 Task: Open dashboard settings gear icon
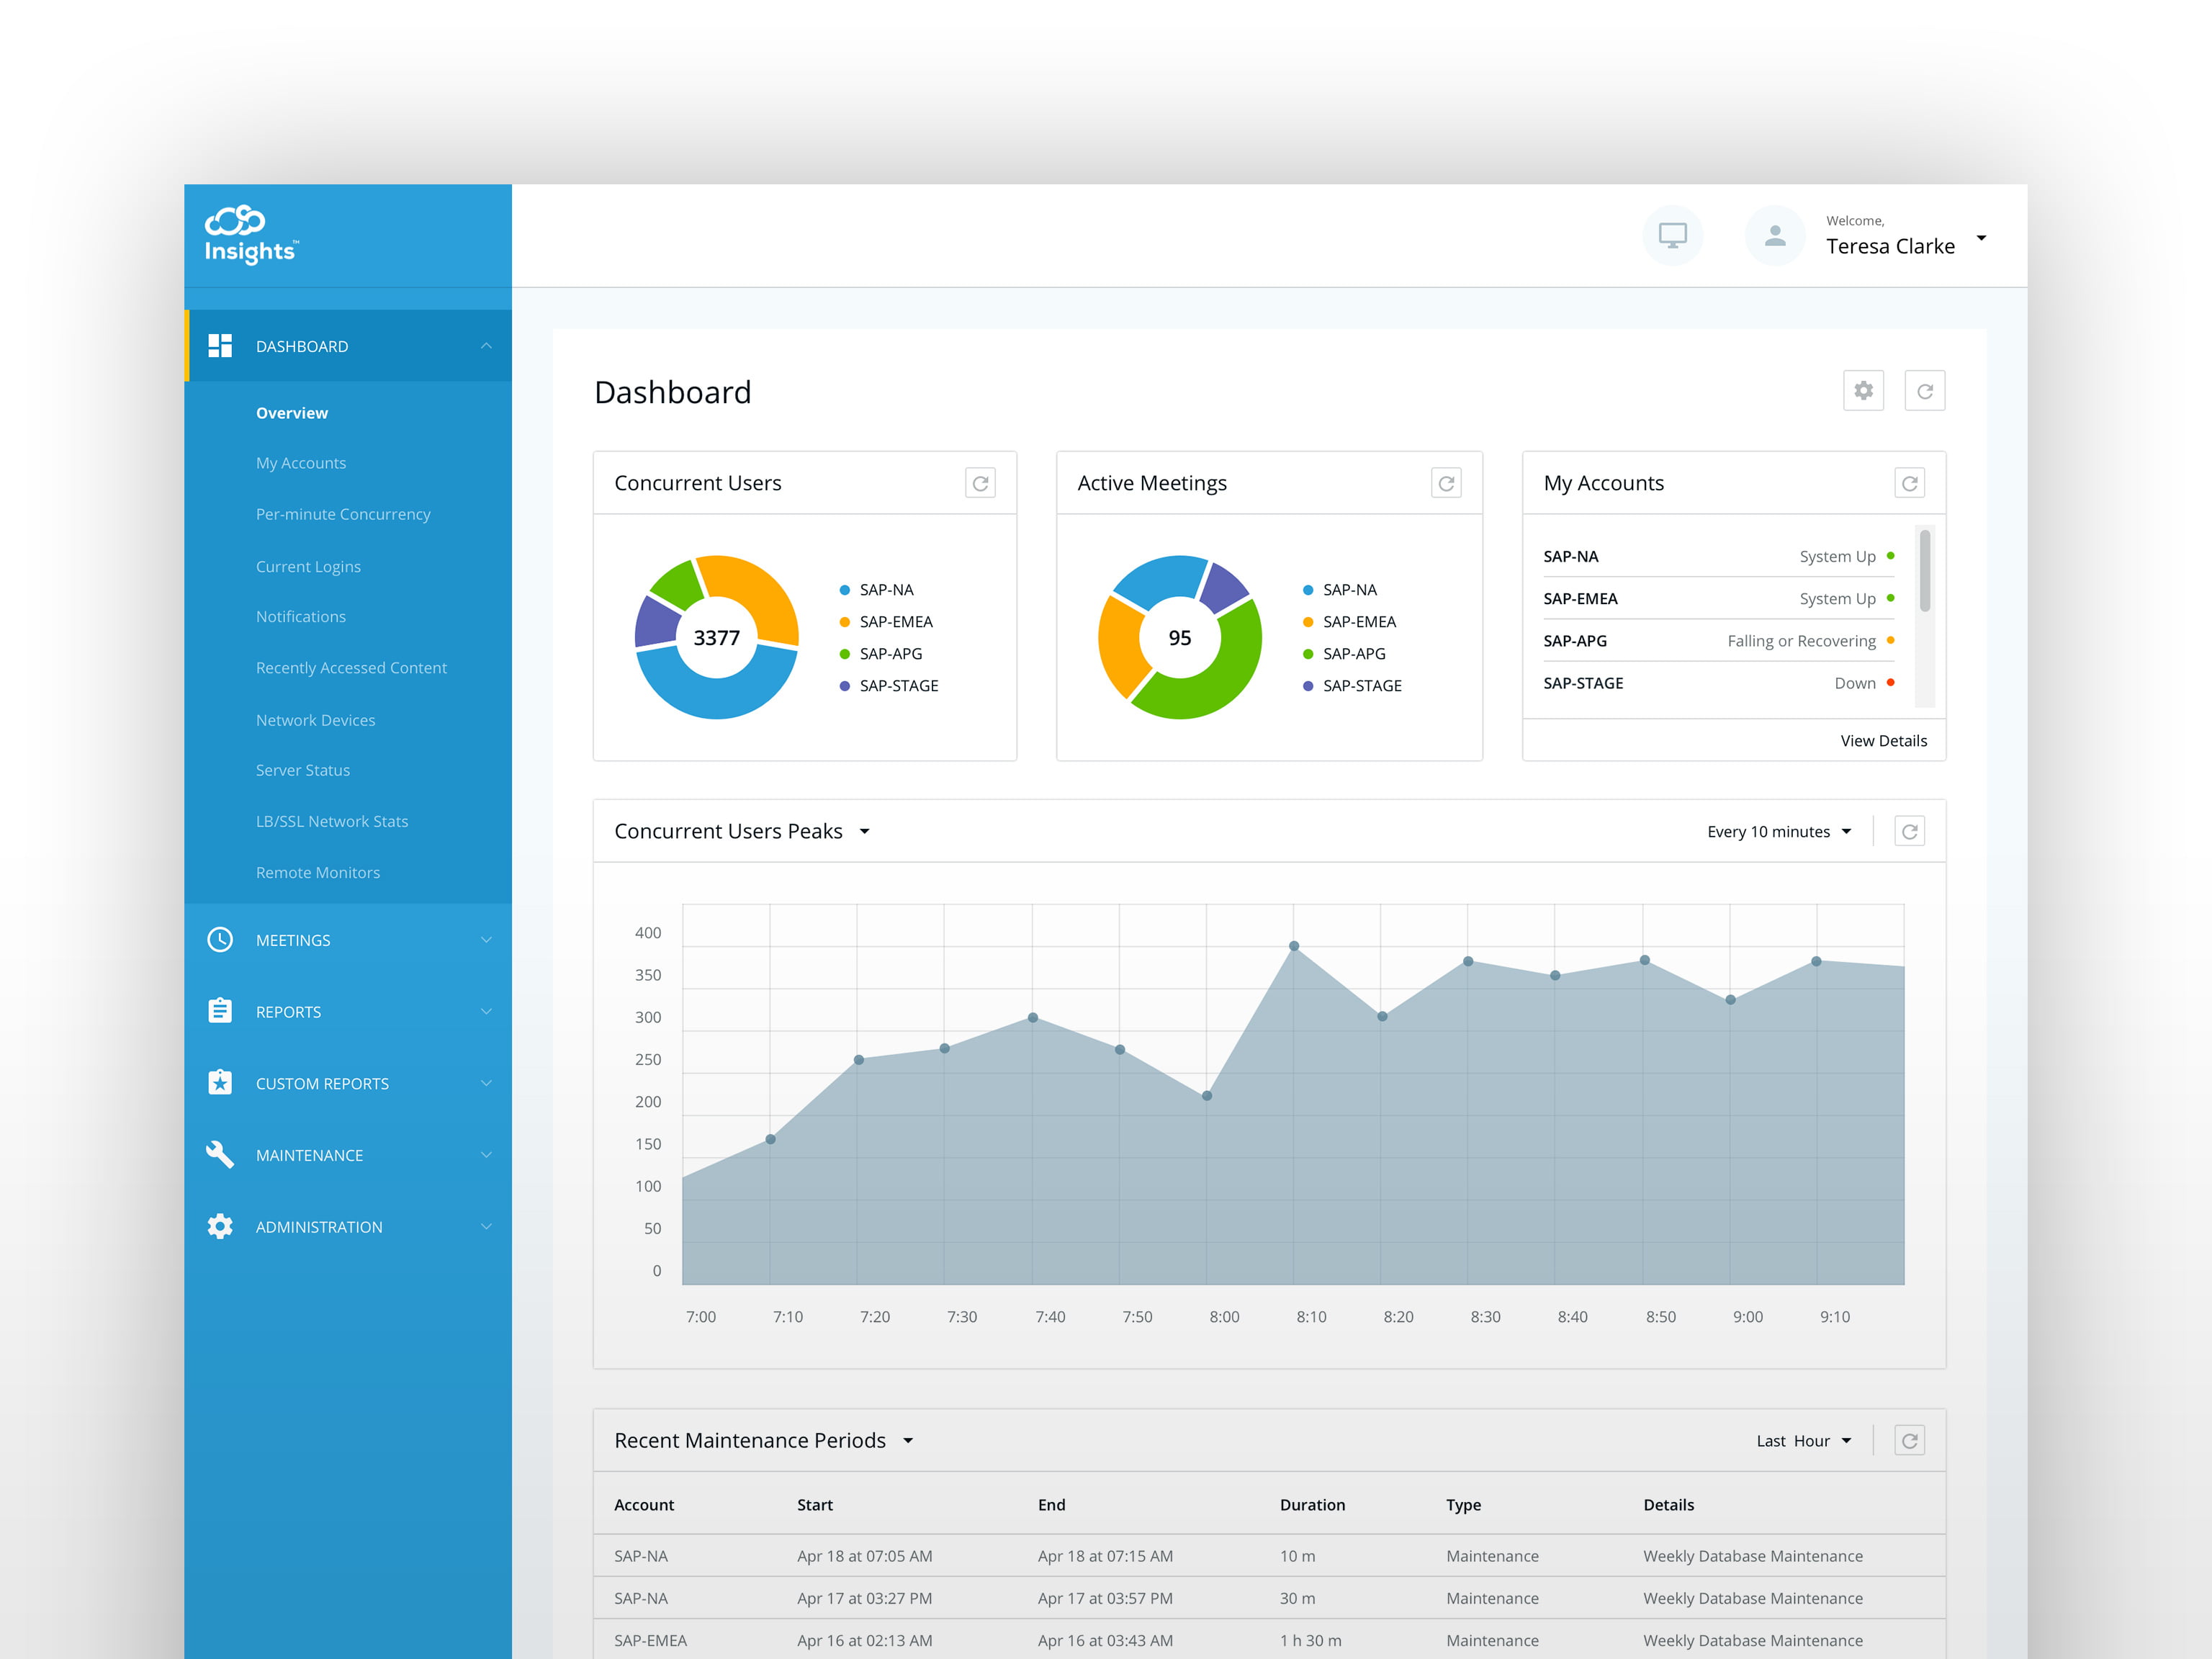tap(1863, 391)
